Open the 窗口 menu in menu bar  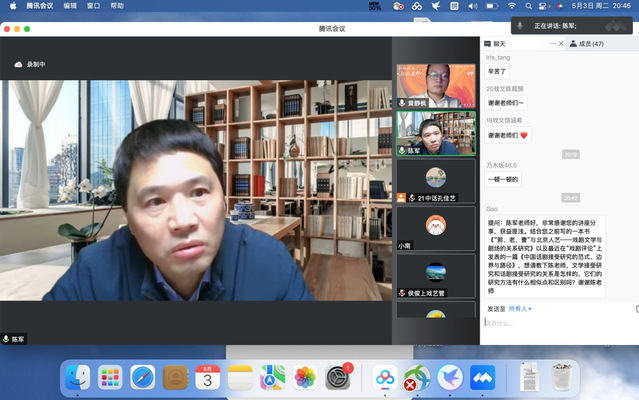(93, 6)
